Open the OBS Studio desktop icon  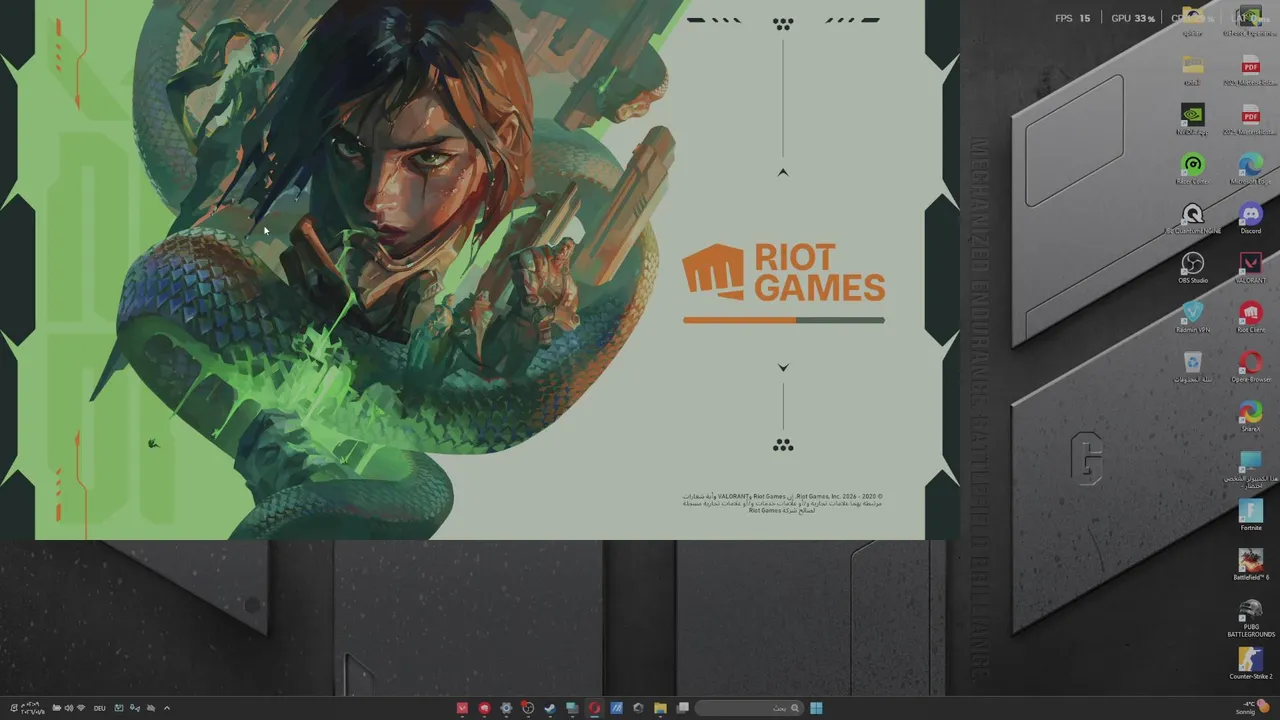pos(1192,268)
